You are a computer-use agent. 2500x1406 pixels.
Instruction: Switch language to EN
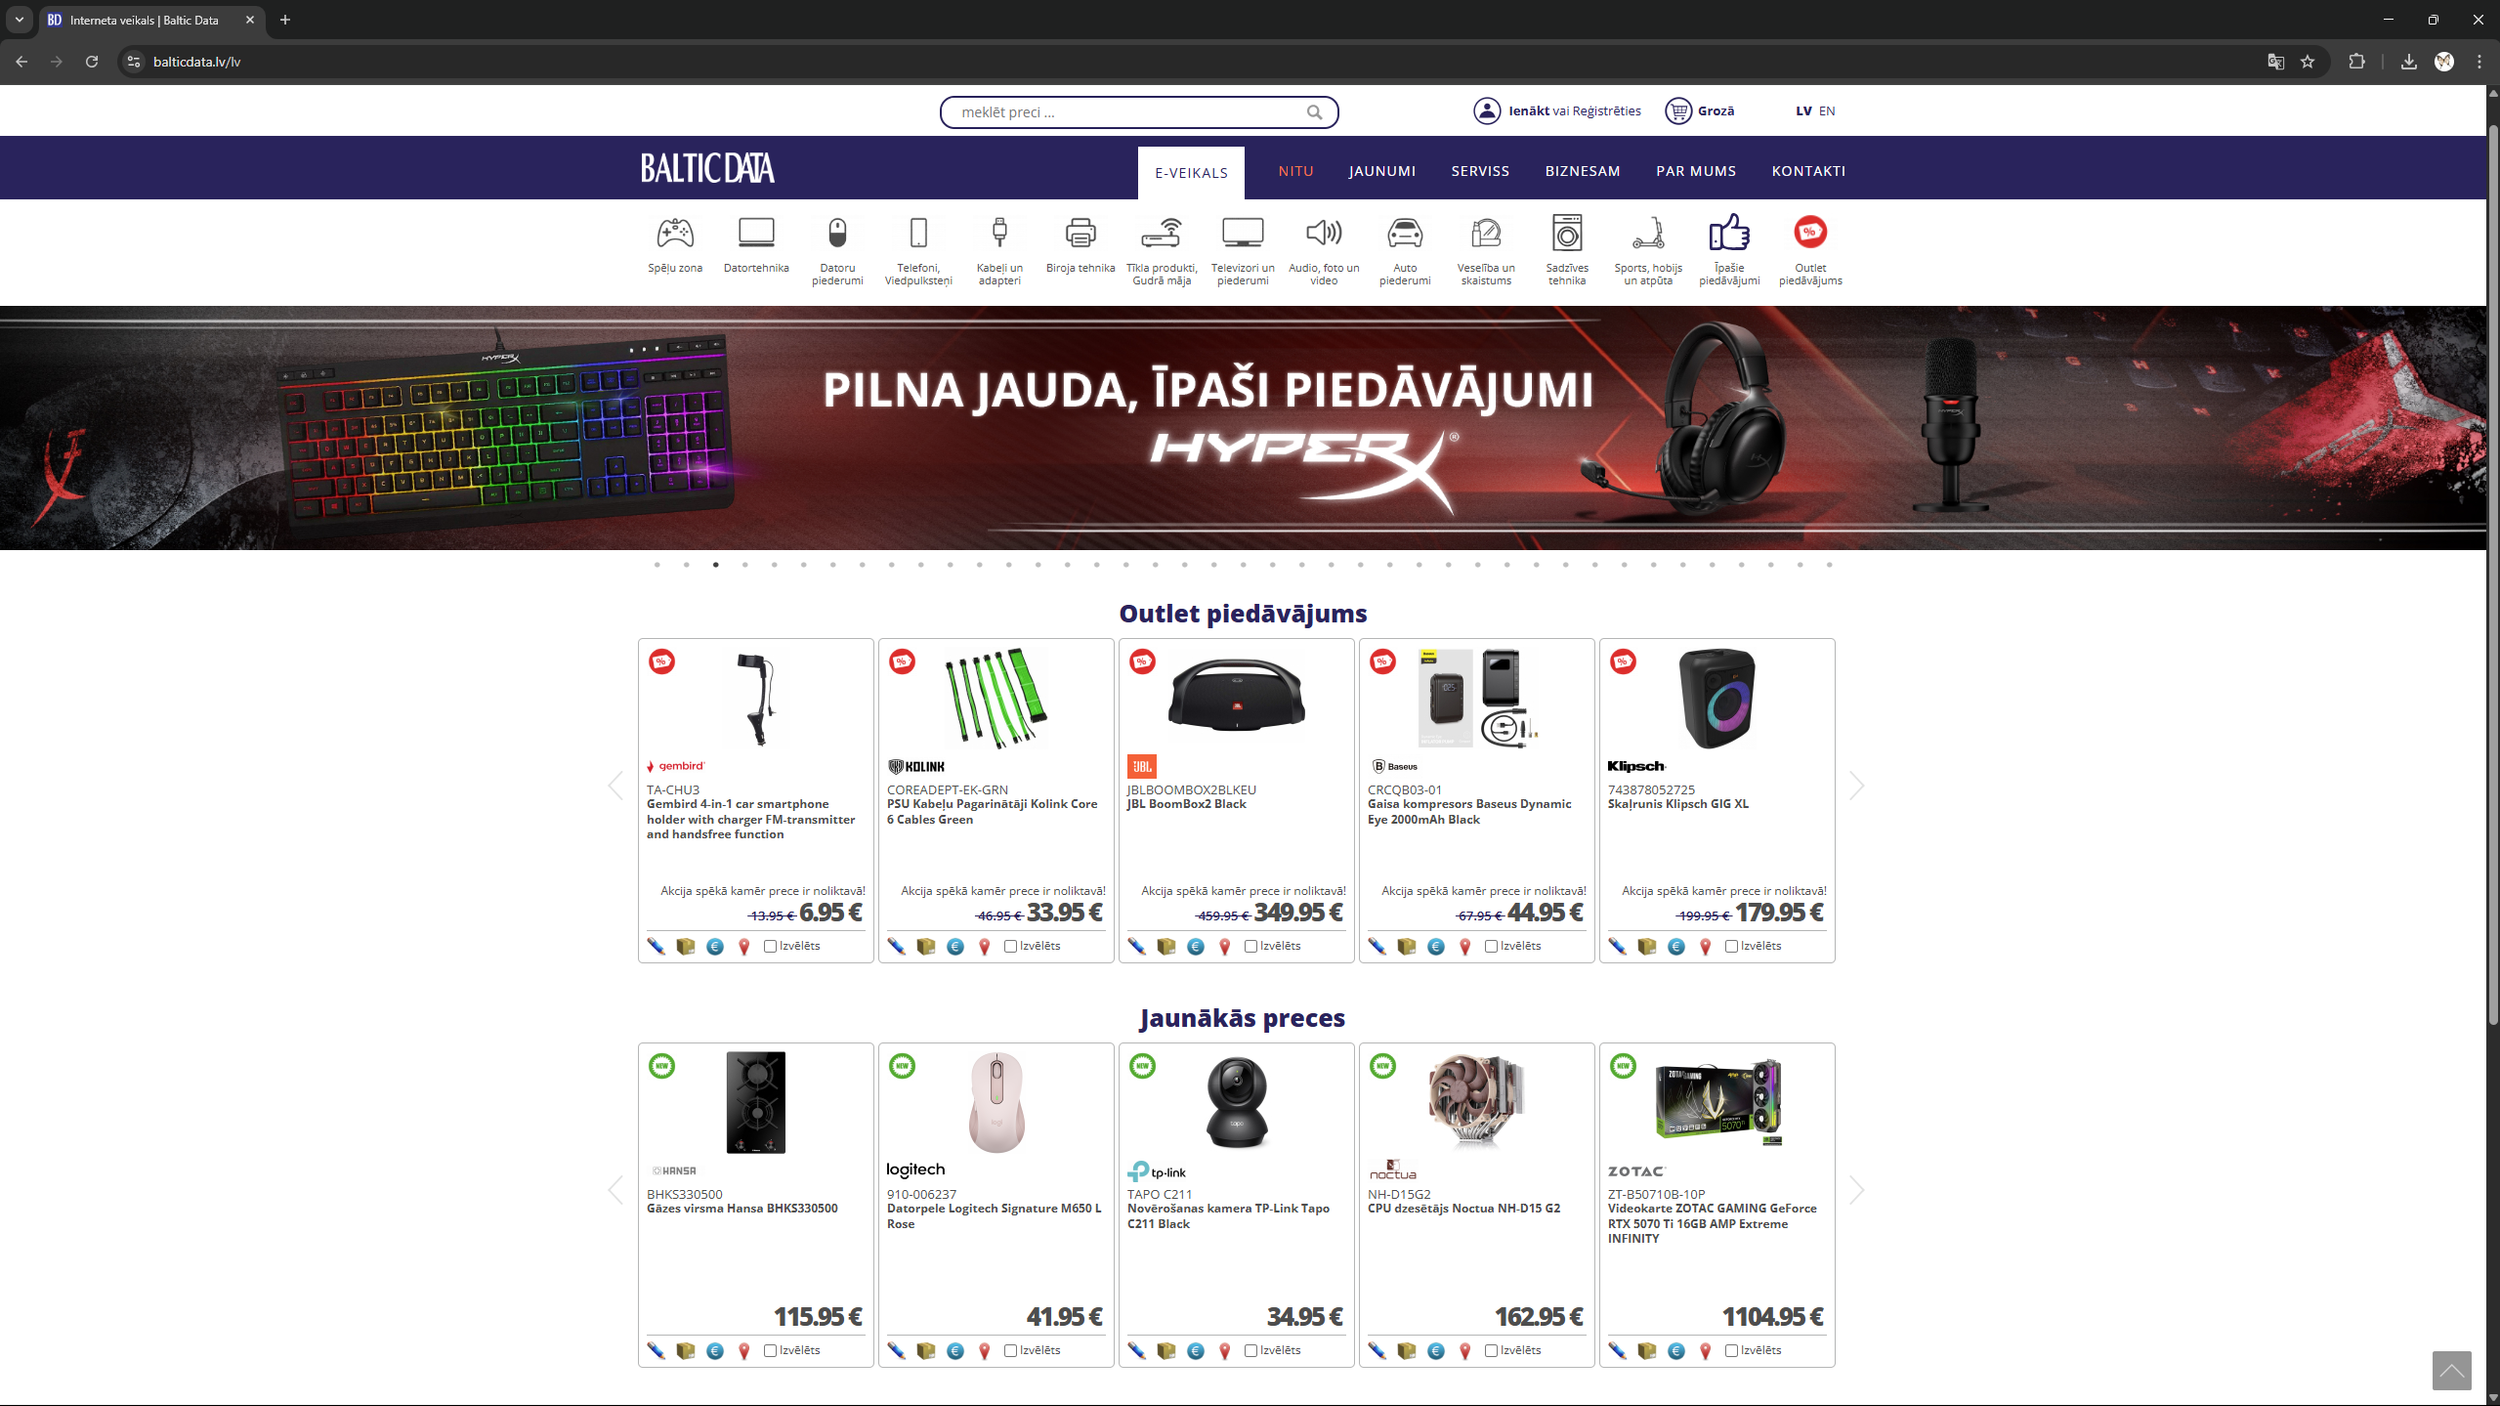tap(1827, 111)
